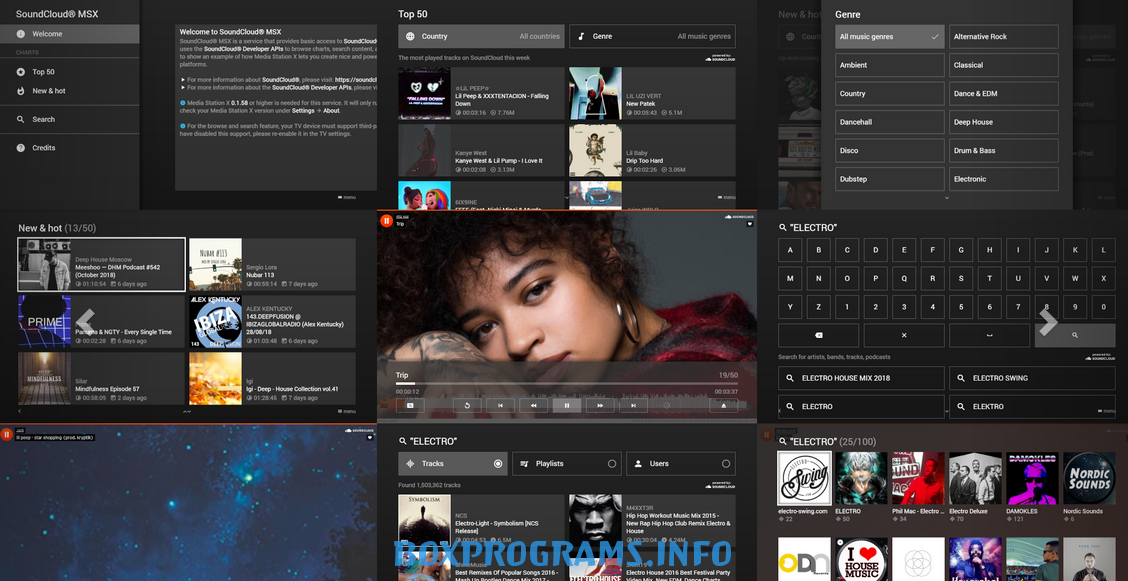
Task: Click the fast-forward button in player controls
Action: coord(600,405)
